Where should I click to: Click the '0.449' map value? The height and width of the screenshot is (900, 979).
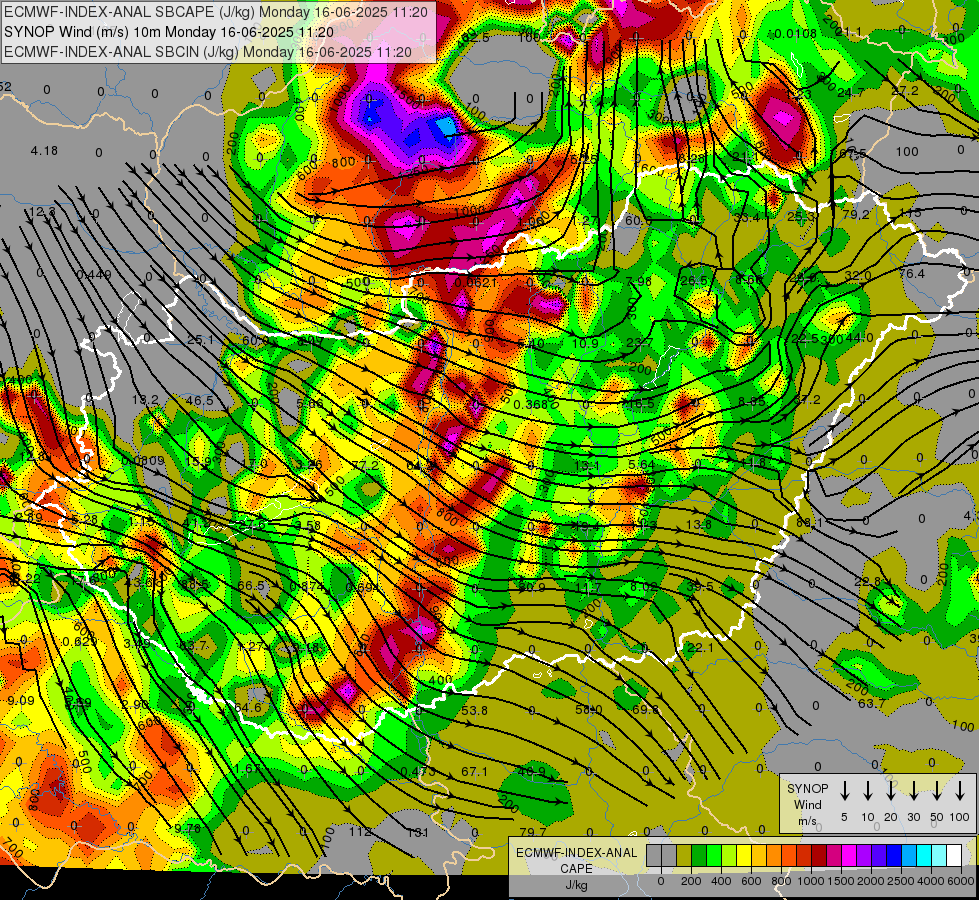click(94, 275)
